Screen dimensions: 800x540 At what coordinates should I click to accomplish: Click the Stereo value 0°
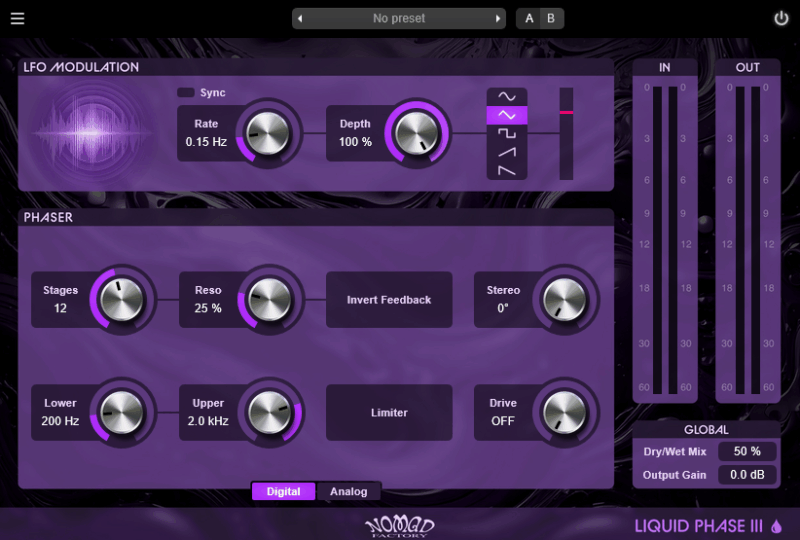click(x=503, y=308)
